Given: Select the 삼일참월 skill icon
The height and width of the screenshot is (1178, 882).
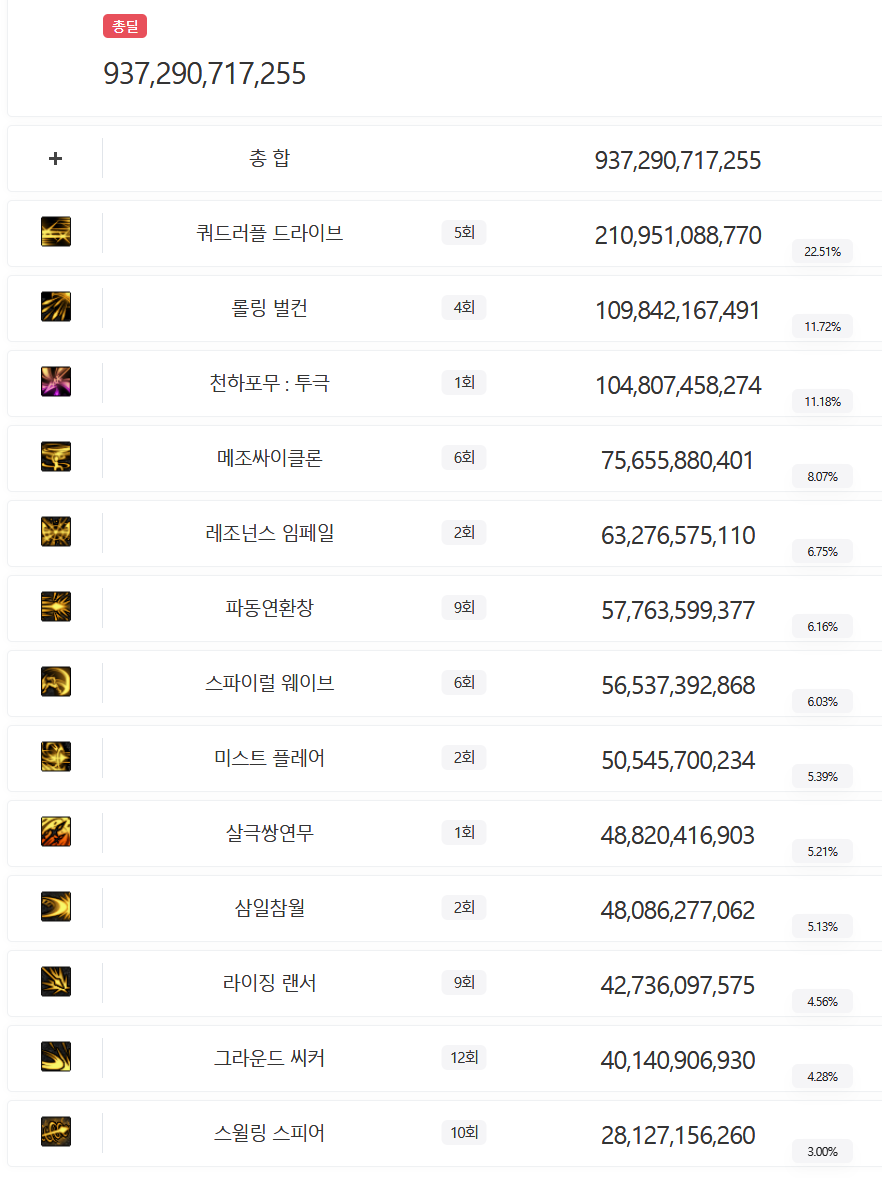Looking at the screenshot, I should (x=56, y=907).
